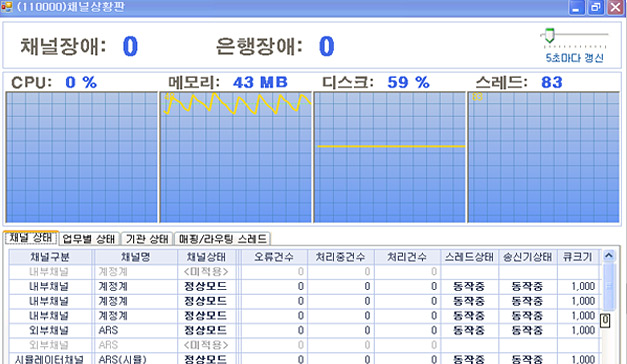Screen dimensions: 627x364
Task: Select 스레드상태 동작중 in the 외부채널 ARS row
Action: [x=469, y=330]
